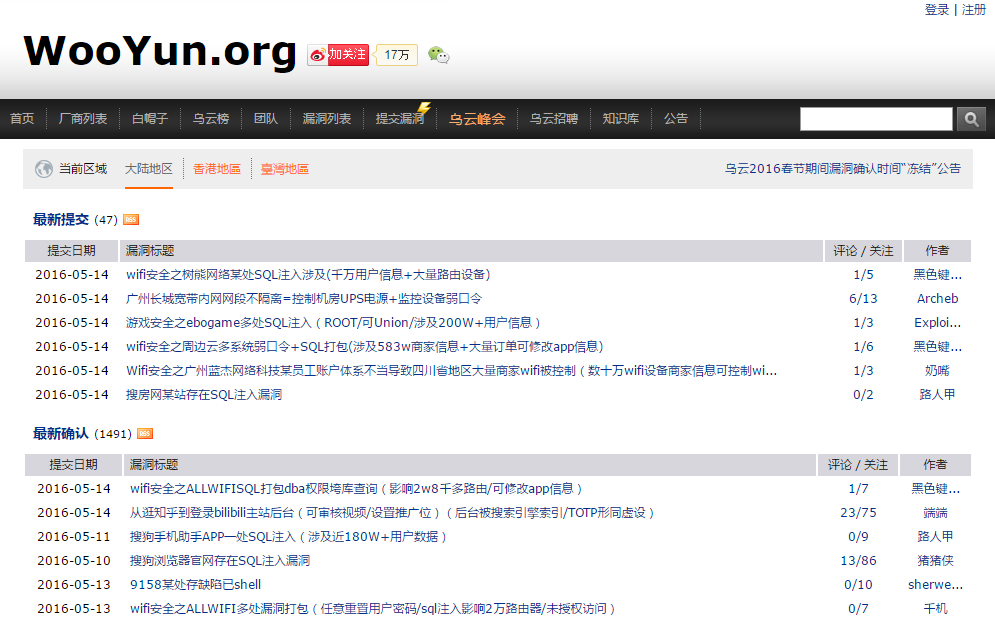The height and width of the screenshot is (624, 995).
Task: Click author 端端
Action: coord(935,513)
